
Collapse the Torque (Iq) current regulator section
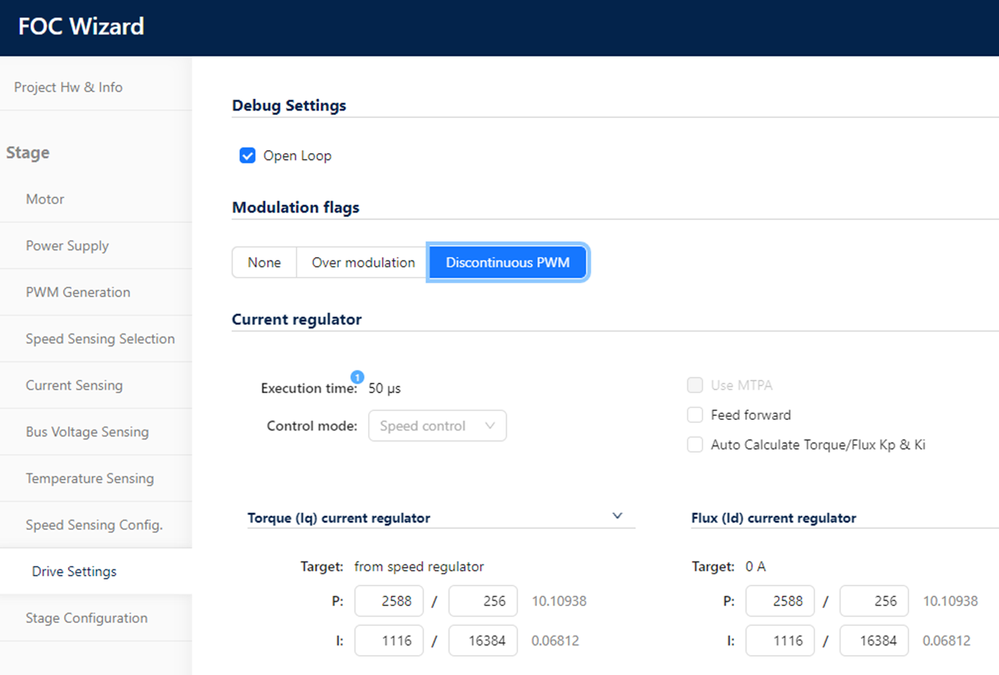pyautogui.click(x=617, y=516)
